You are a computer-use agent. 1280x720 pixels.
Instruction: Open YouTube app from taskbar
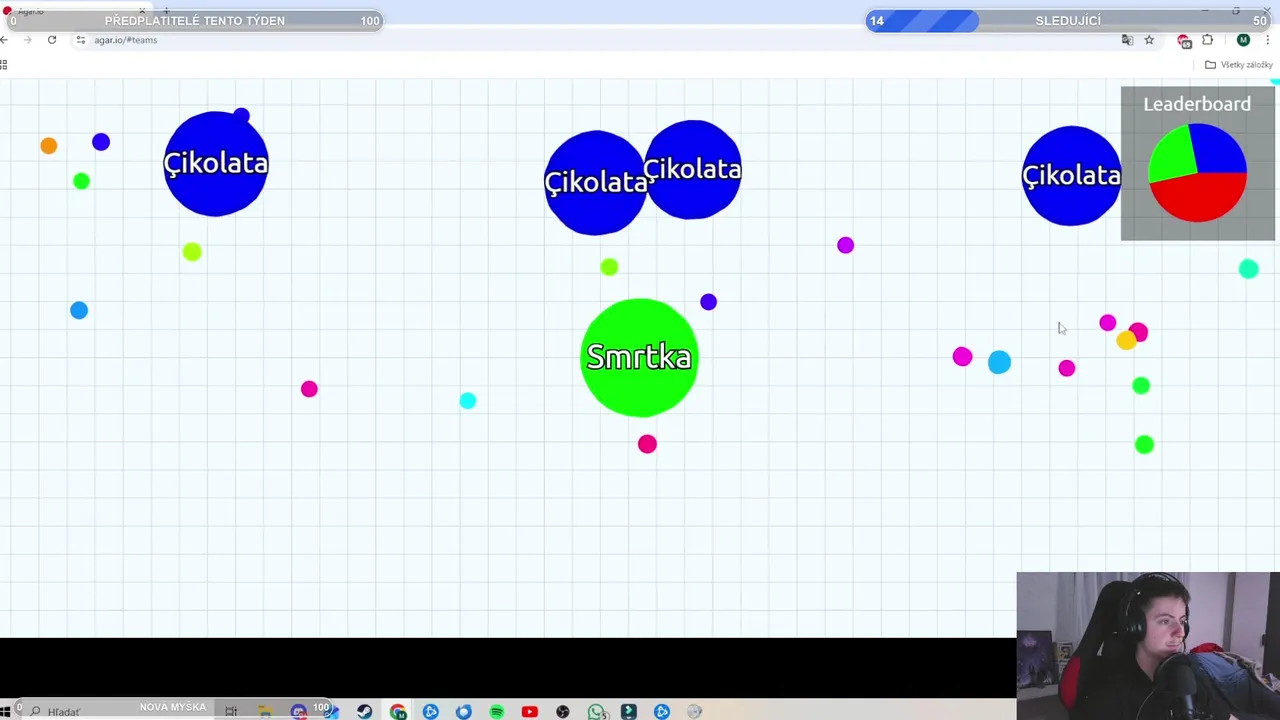pyautogui.click(x=530, y=711)
